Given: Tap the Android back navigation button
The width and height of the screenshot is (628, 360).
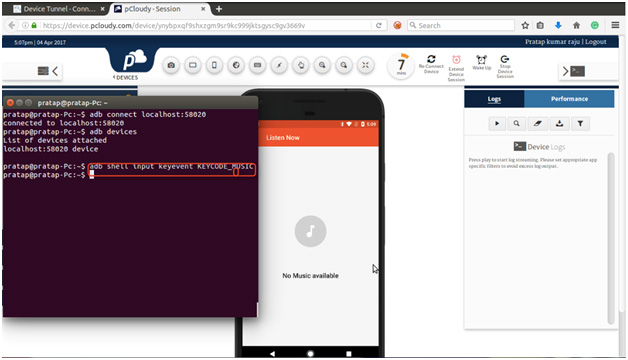Looking at the screenshot, I should [x=272, y=354].
